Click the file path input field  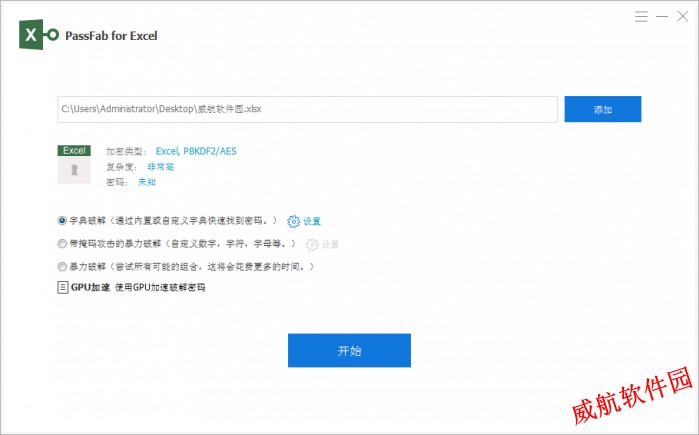coord(307,109)
